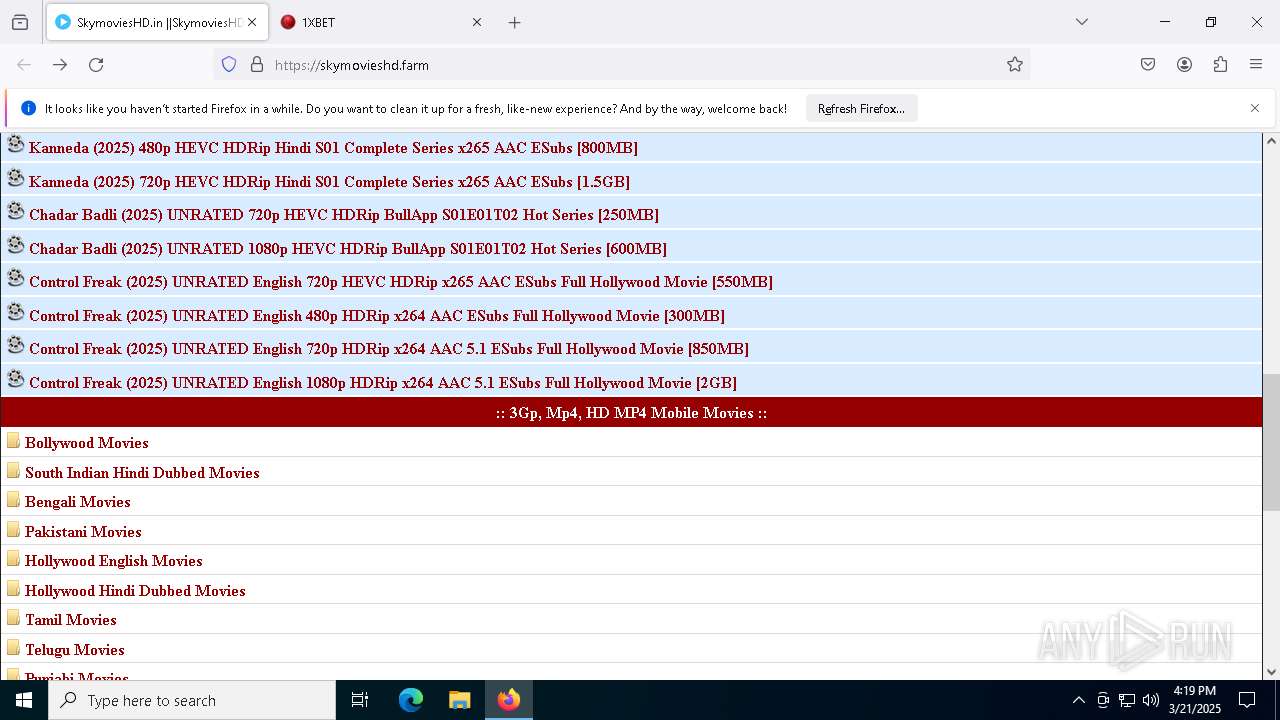Click folder icon next to Tamil Movies
Image resolution: width=1280 pixels, height=720 pixels.
13,618
